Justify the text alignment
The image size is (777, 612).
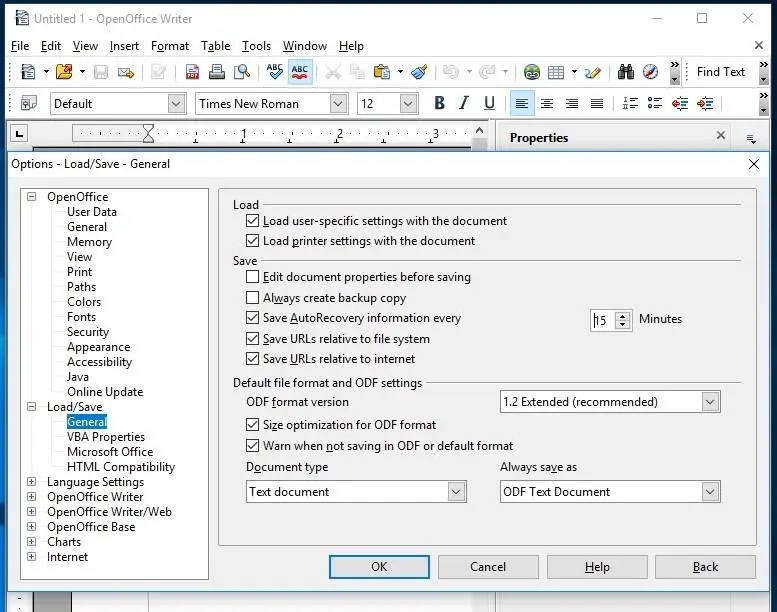597,104
